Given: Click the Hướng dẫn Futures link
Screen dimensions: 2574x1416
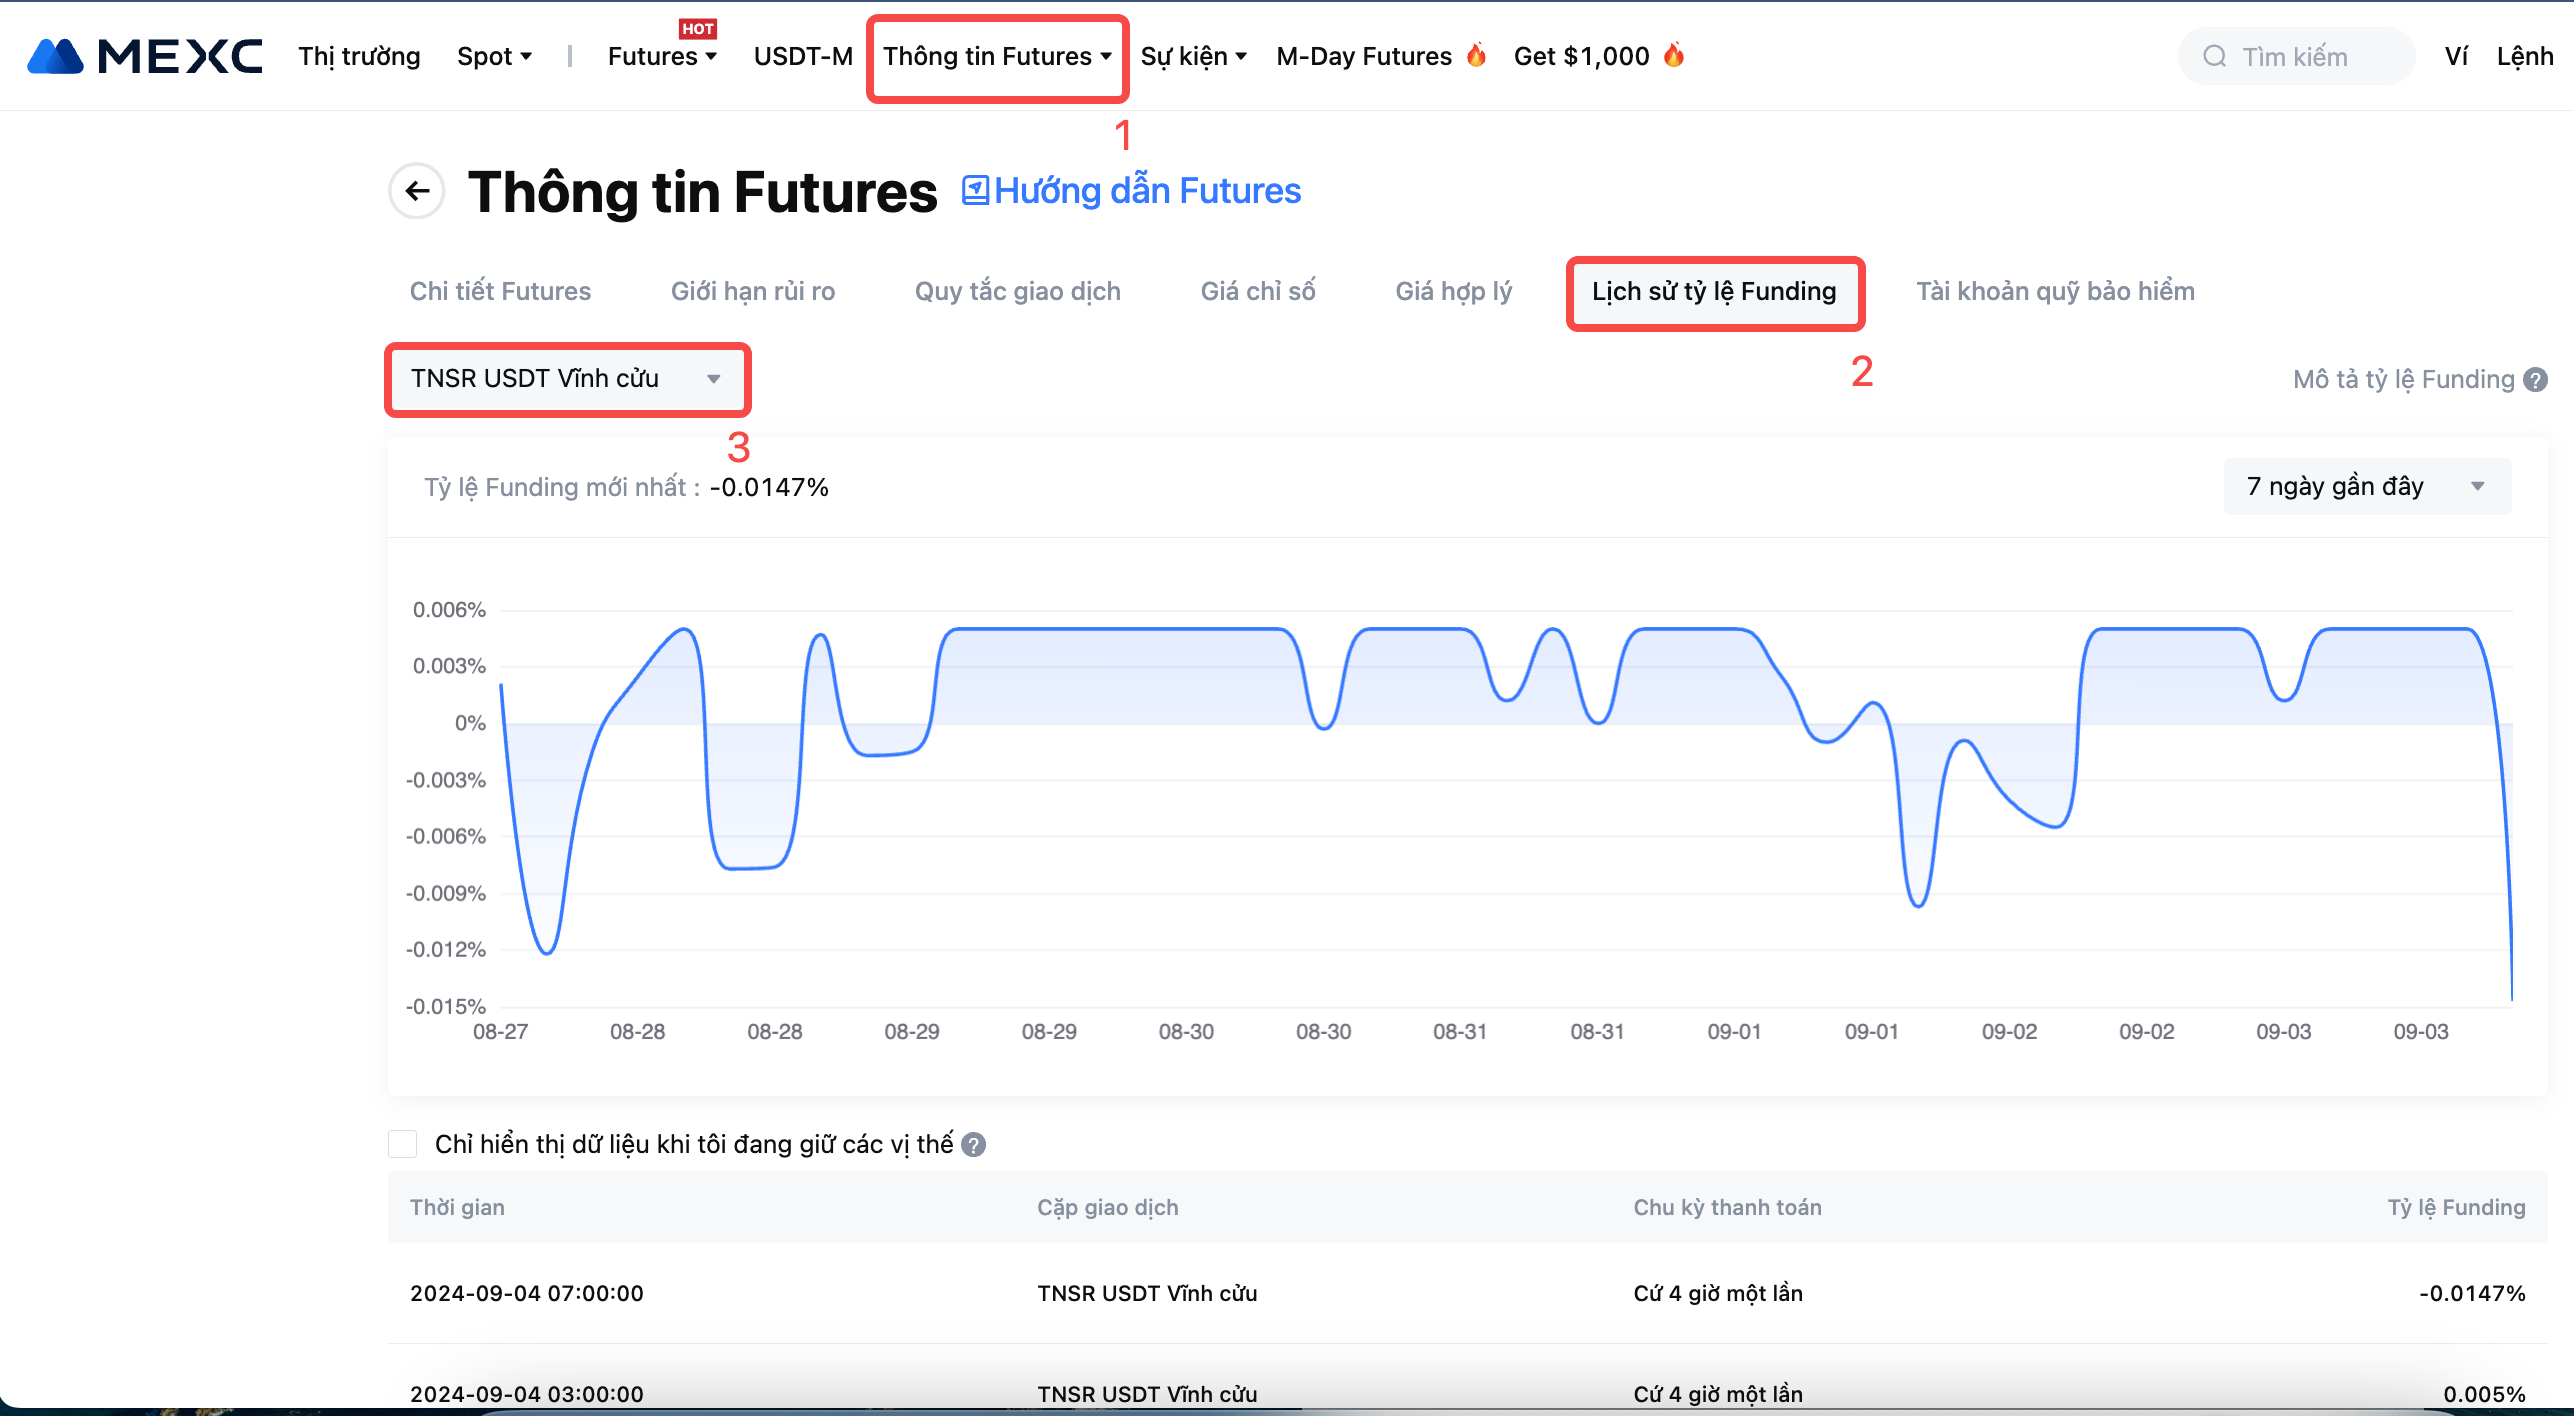Looking at the screenshot, I should click(1147, 191).
